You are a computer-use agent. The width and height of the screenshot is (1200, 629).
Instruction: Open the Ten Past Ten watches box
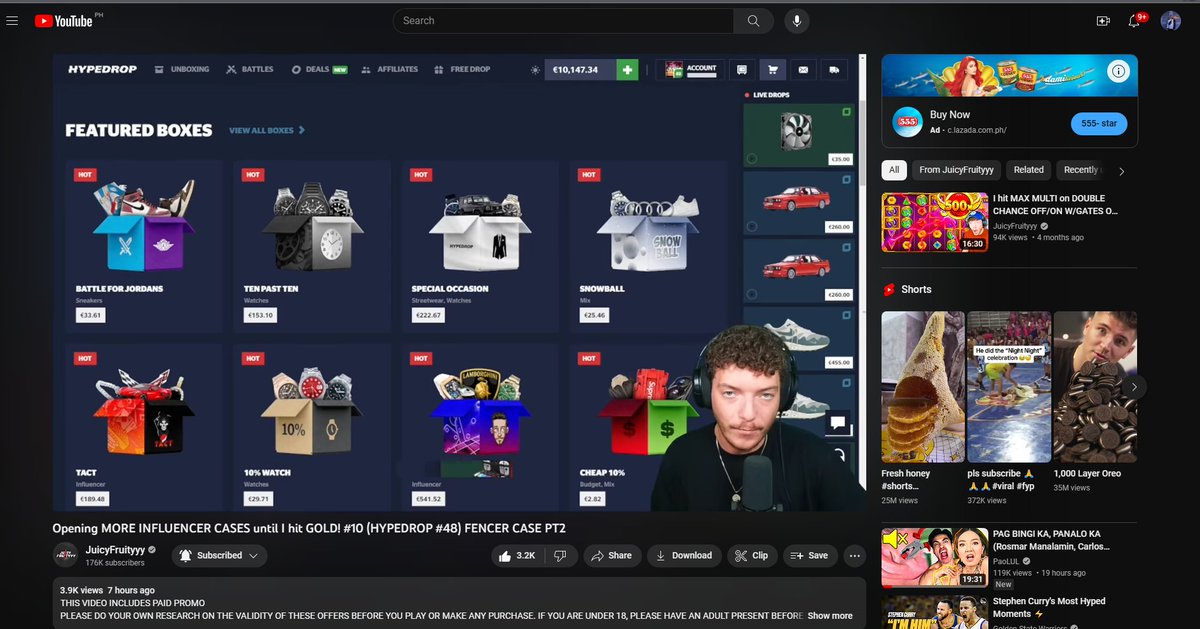pos(311,245)
